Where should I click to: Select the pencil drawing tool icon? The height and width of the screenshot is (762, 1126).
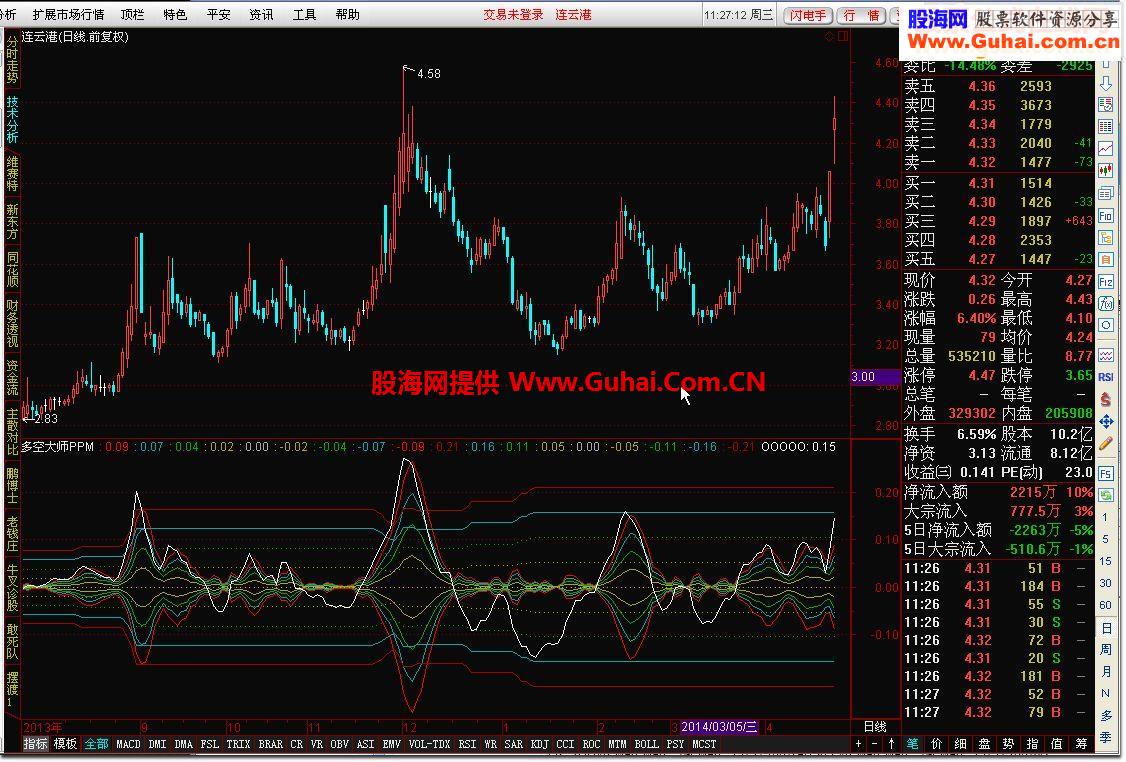pyautogui.click(x=1106, y=445)
